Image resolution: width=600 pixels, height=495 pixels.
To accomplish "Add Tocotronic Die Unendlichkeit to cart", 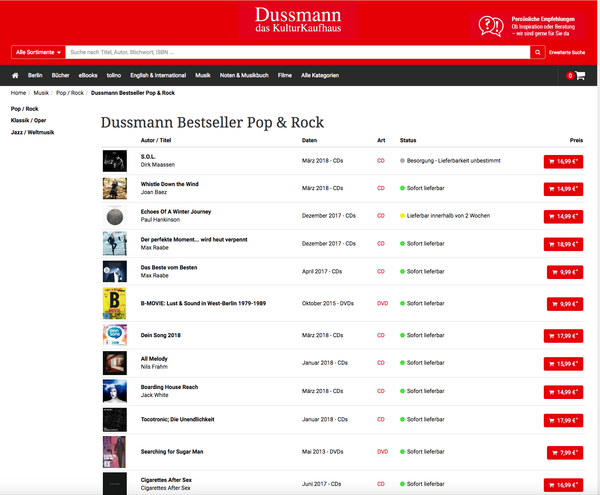I will tap(563, 420).
